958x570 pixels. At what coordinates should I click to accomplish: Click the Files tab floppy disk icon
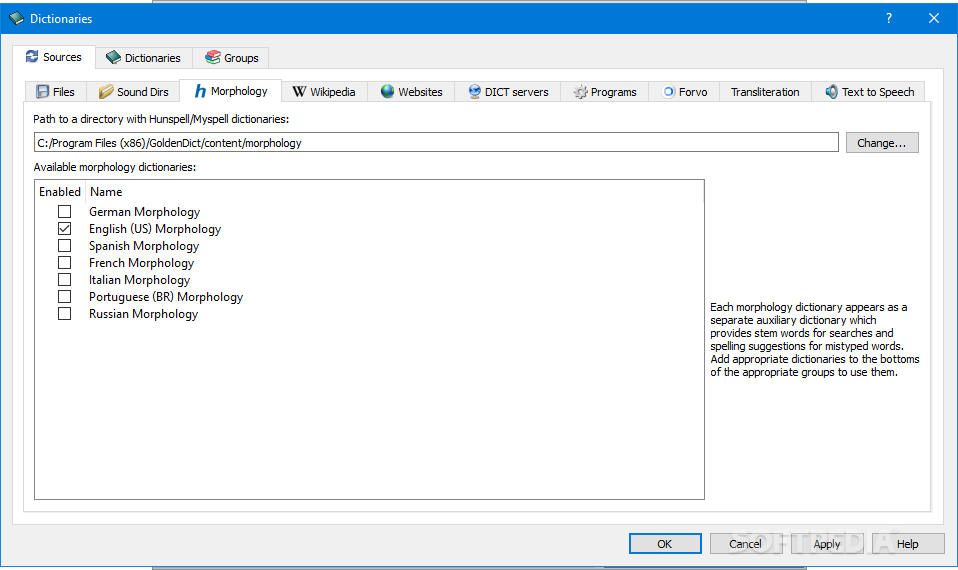click(42, 92)
